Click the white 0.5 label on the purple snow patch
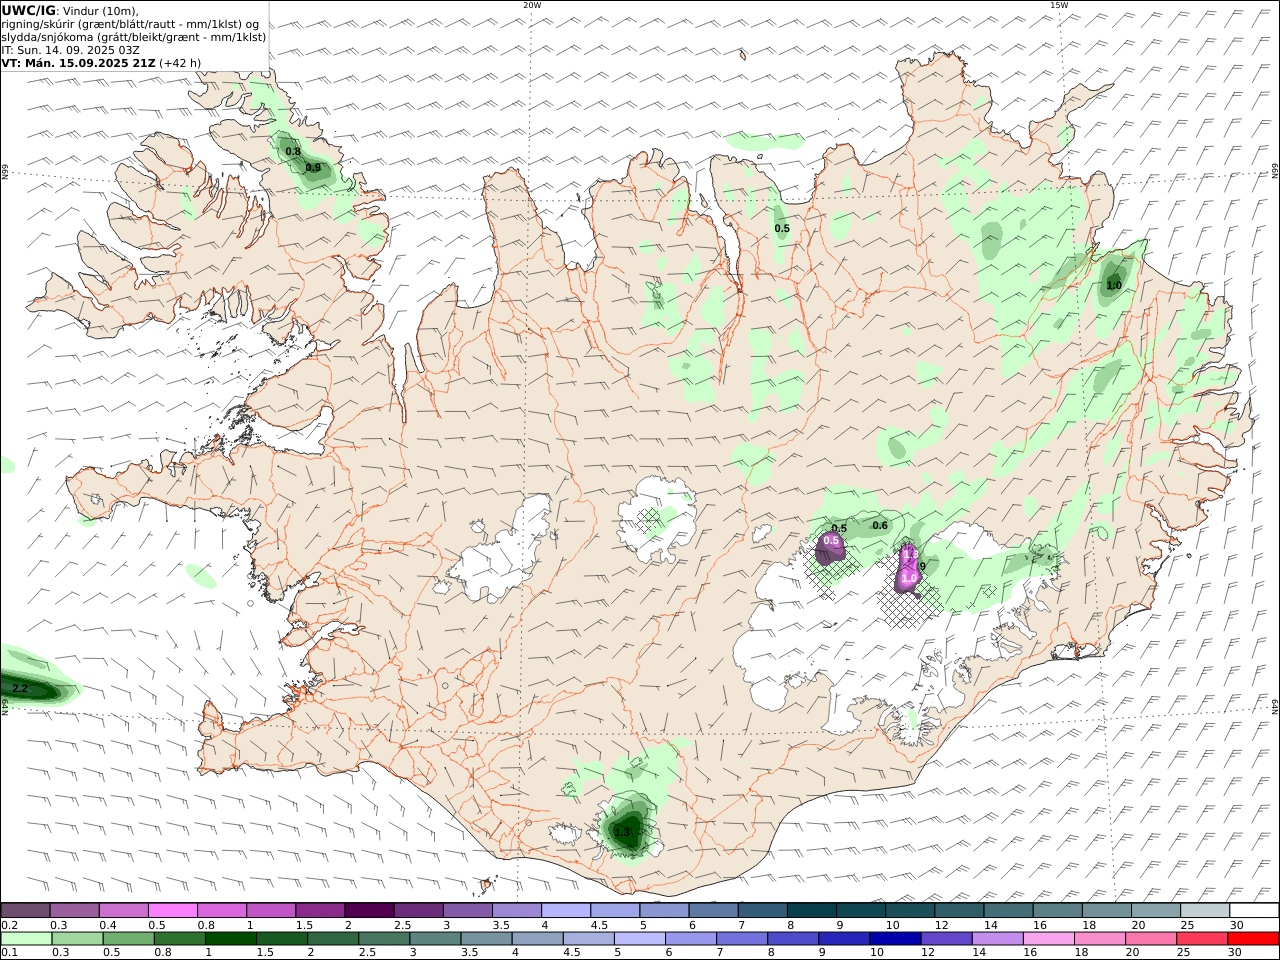Screen dimensions: 1280x960 pyautogui.click(x=831, y=541)
